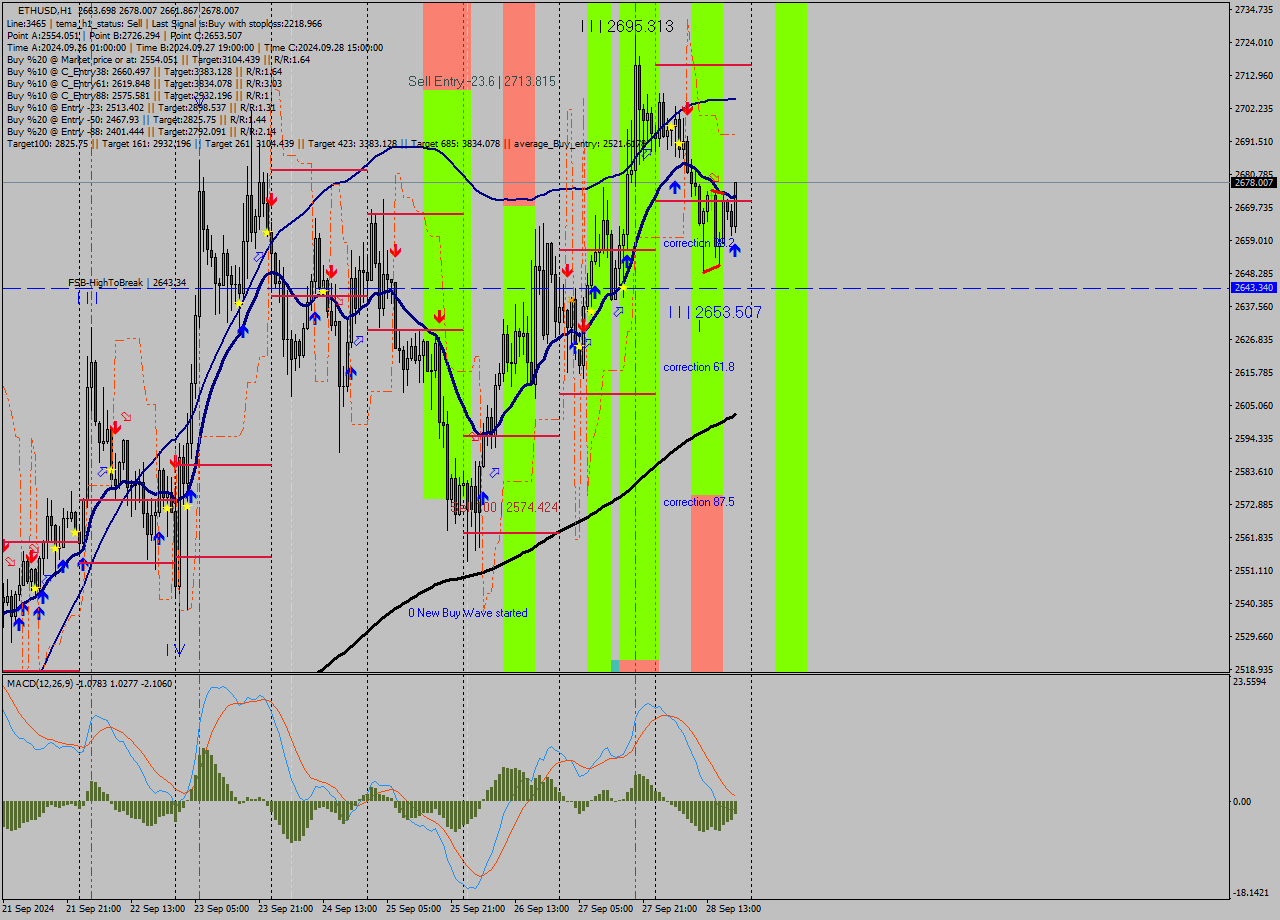Click the 'Point A:2554.051' info line
This screenshot has width=1280, height=920.
[x=124, y=35]
